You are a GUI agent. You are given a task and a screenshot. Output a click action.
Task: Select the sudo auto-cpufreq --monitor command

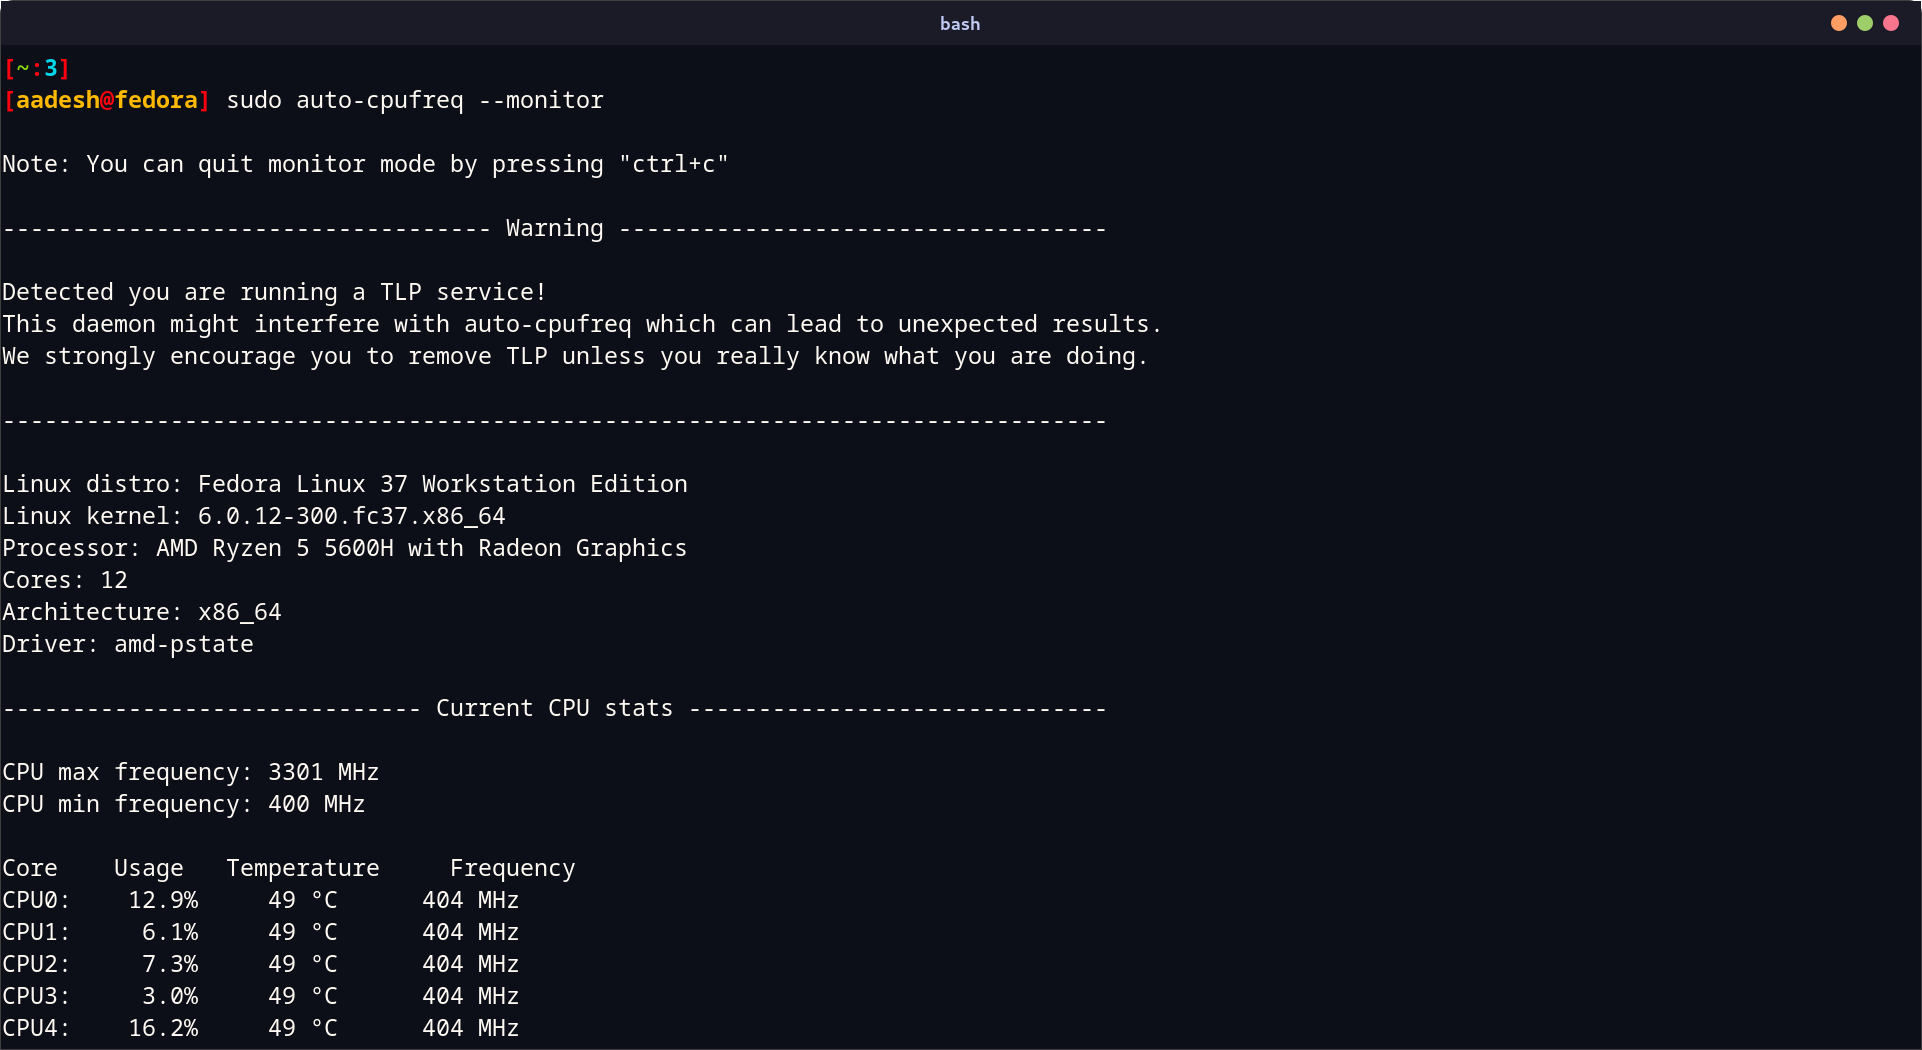tap(414, 100)
